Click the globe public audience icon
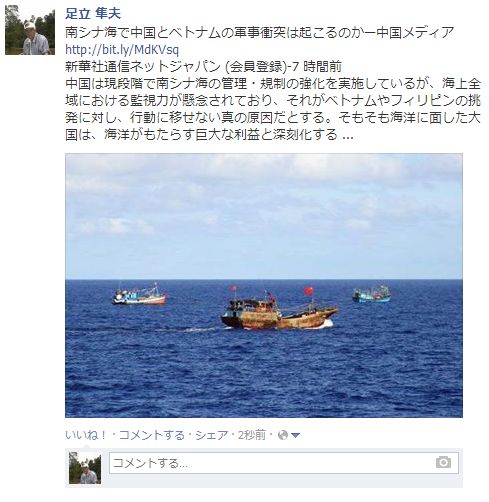 [283, 435]
